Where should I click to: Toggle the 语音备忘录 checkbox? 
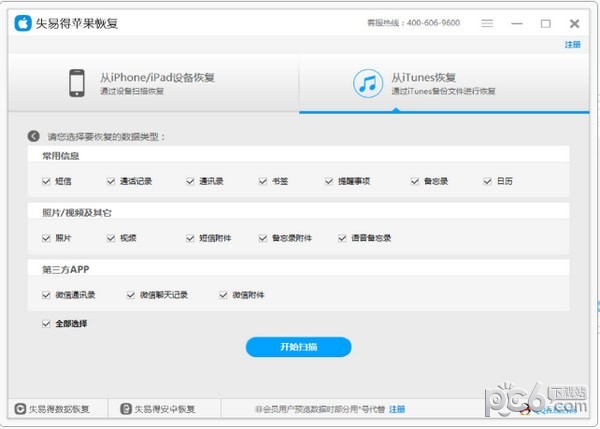(342, 238)
